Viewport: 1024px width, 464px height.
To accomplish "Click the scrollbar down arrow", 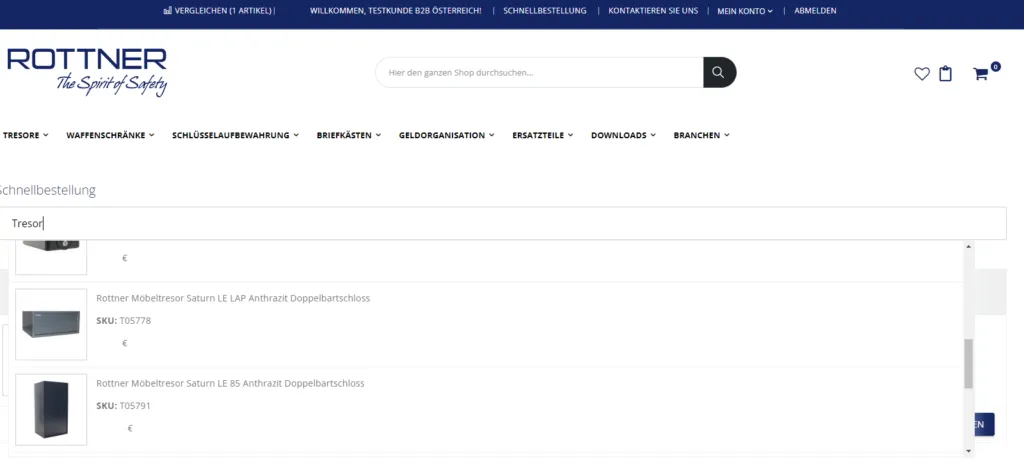I will tap(968, 451).
